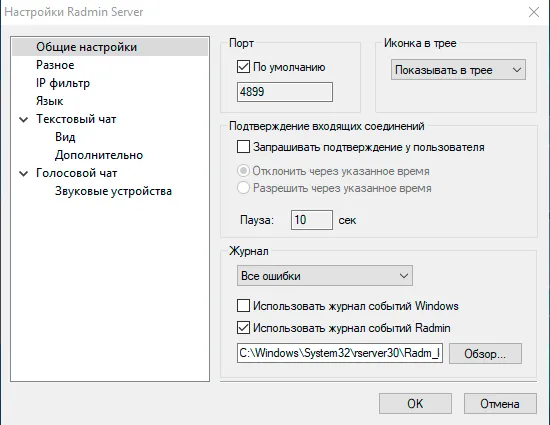Confirm settings with the OK button
Screen dimensions: 550x425
tap(415, 404)
